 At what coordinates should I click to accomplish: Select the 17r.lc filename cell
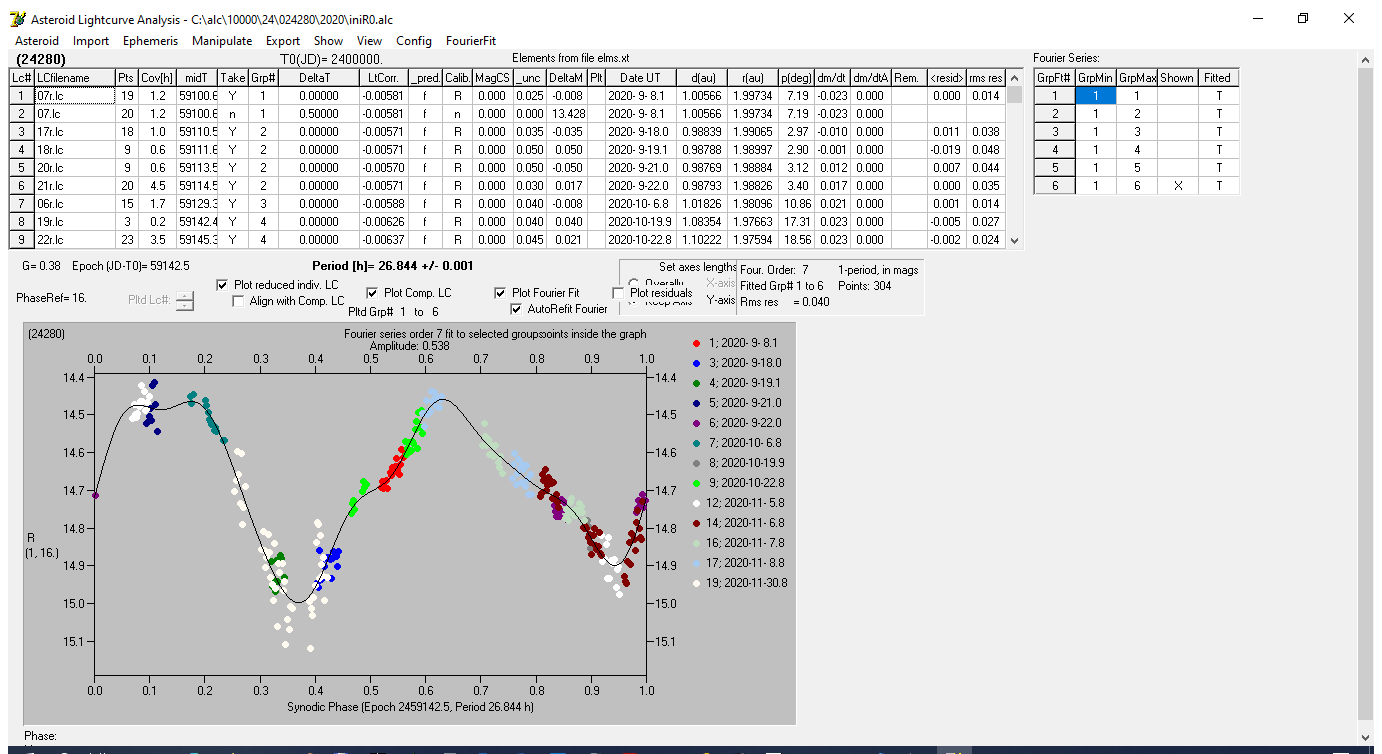73,132
